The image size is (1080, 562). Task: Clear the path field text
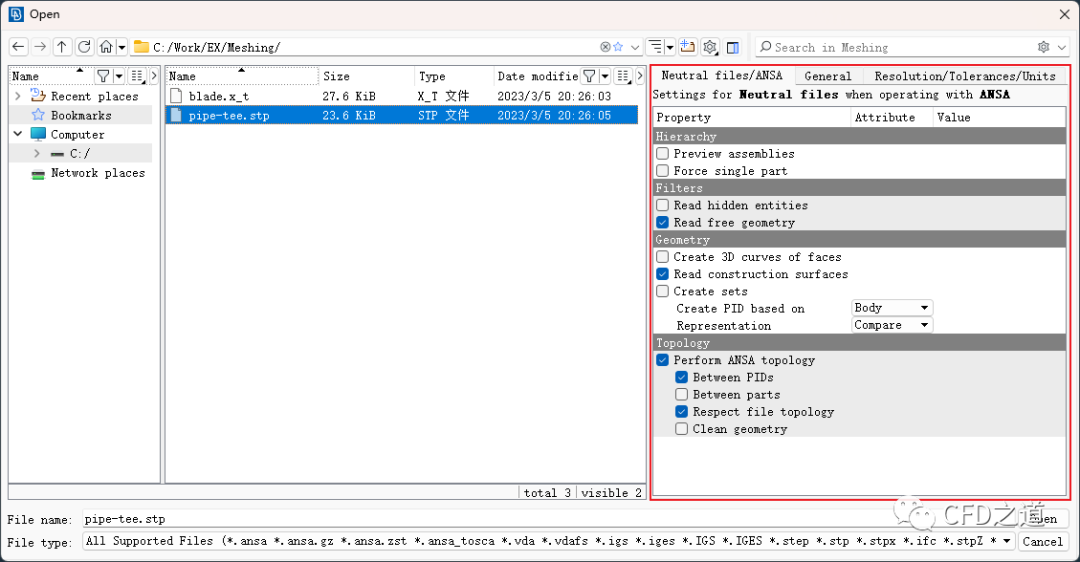pyautogui.click(x=605, y=47)
